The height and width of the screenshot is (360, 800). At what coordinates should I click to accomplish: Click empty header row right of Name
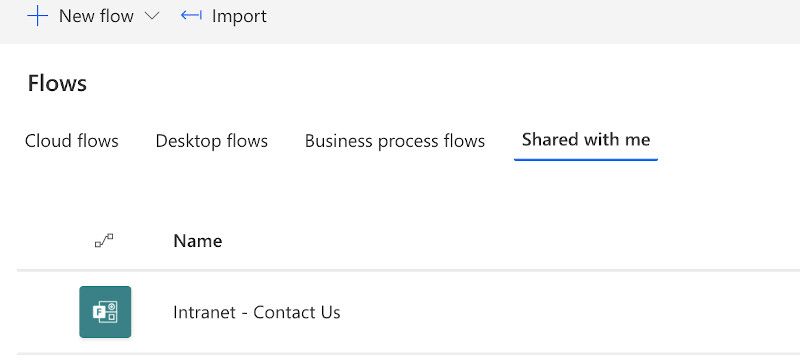tap(510, 241)
